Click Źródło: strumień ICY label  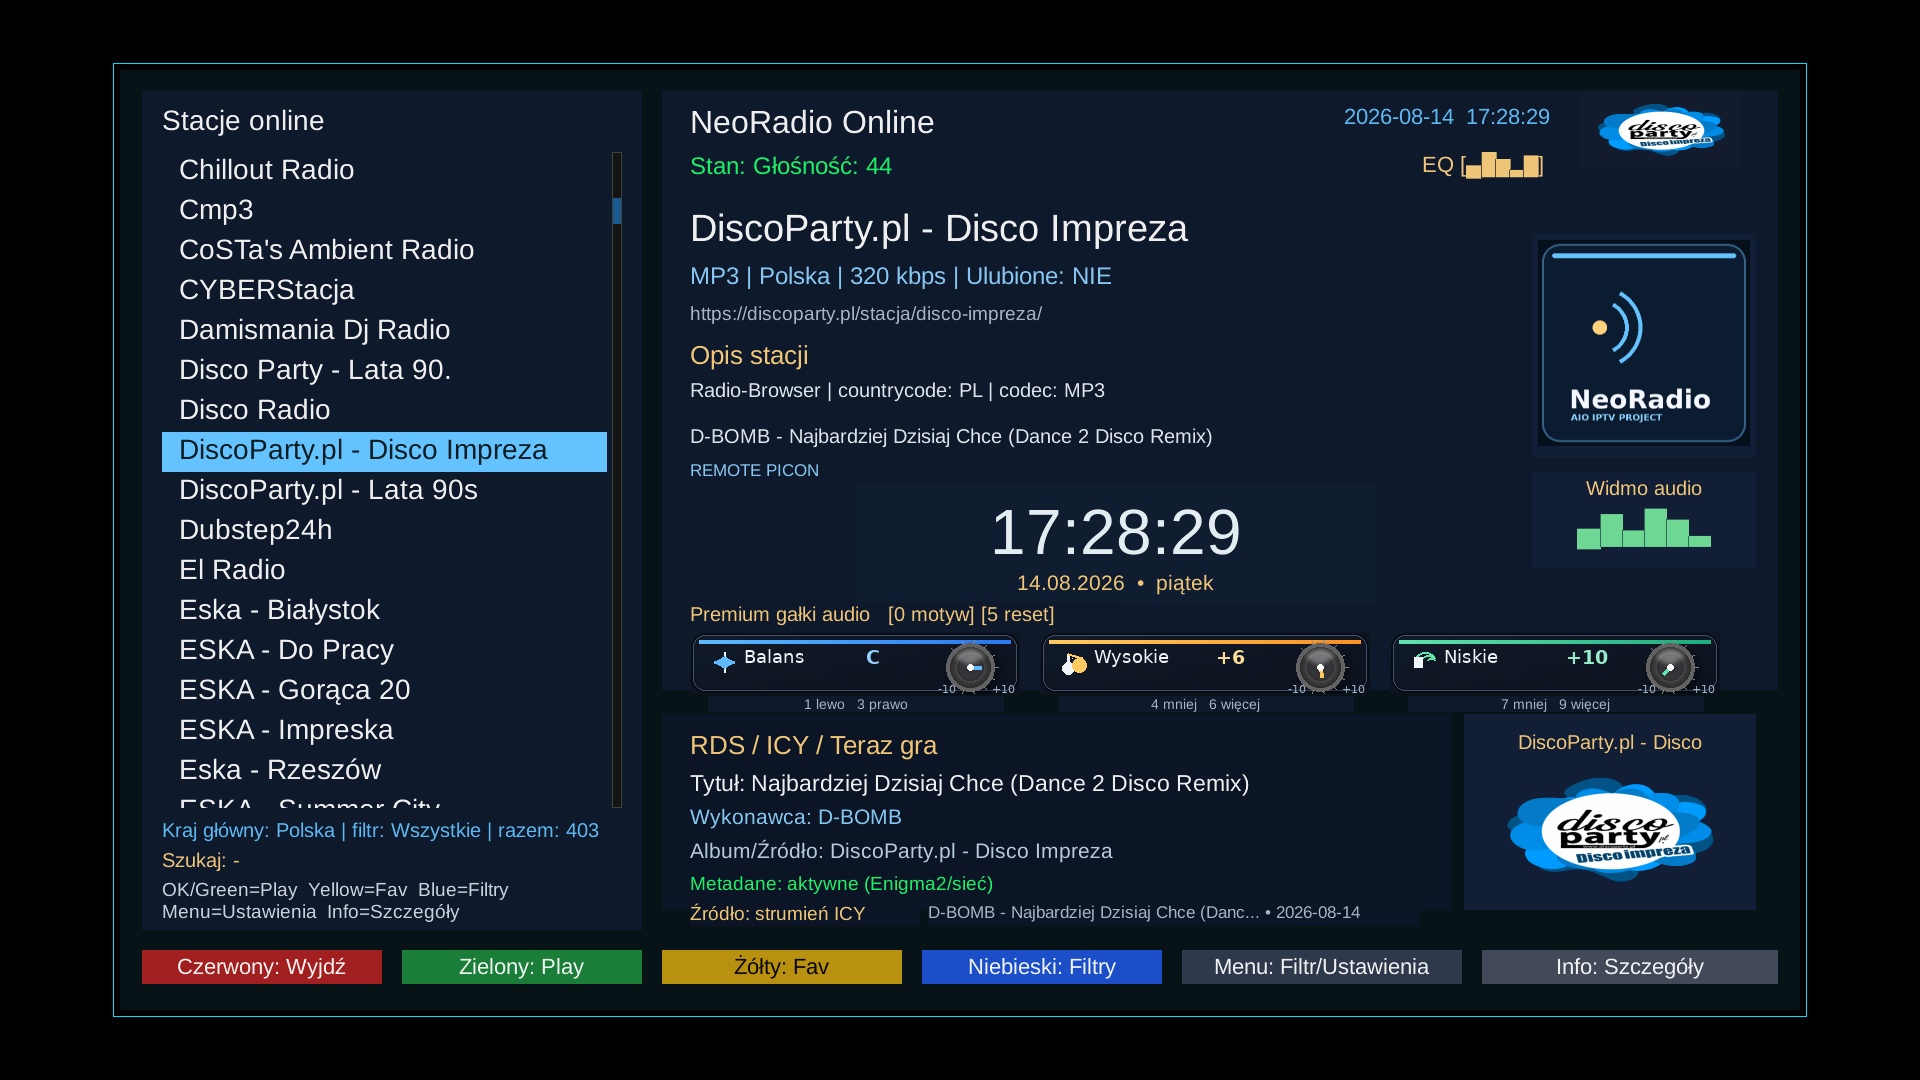777,913
